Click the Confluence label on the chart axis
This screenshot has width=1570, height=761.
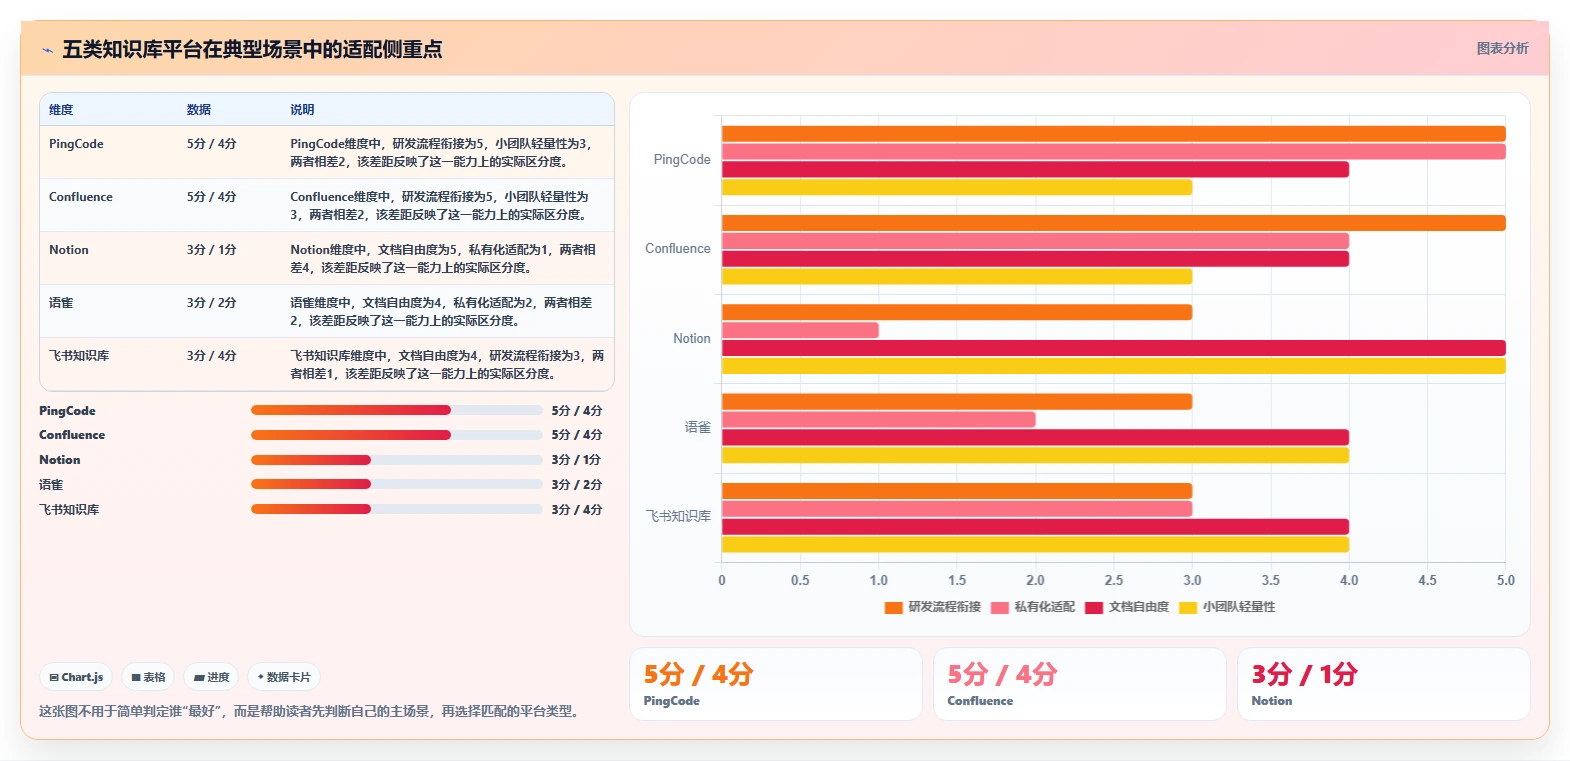[x=678, y=249]
